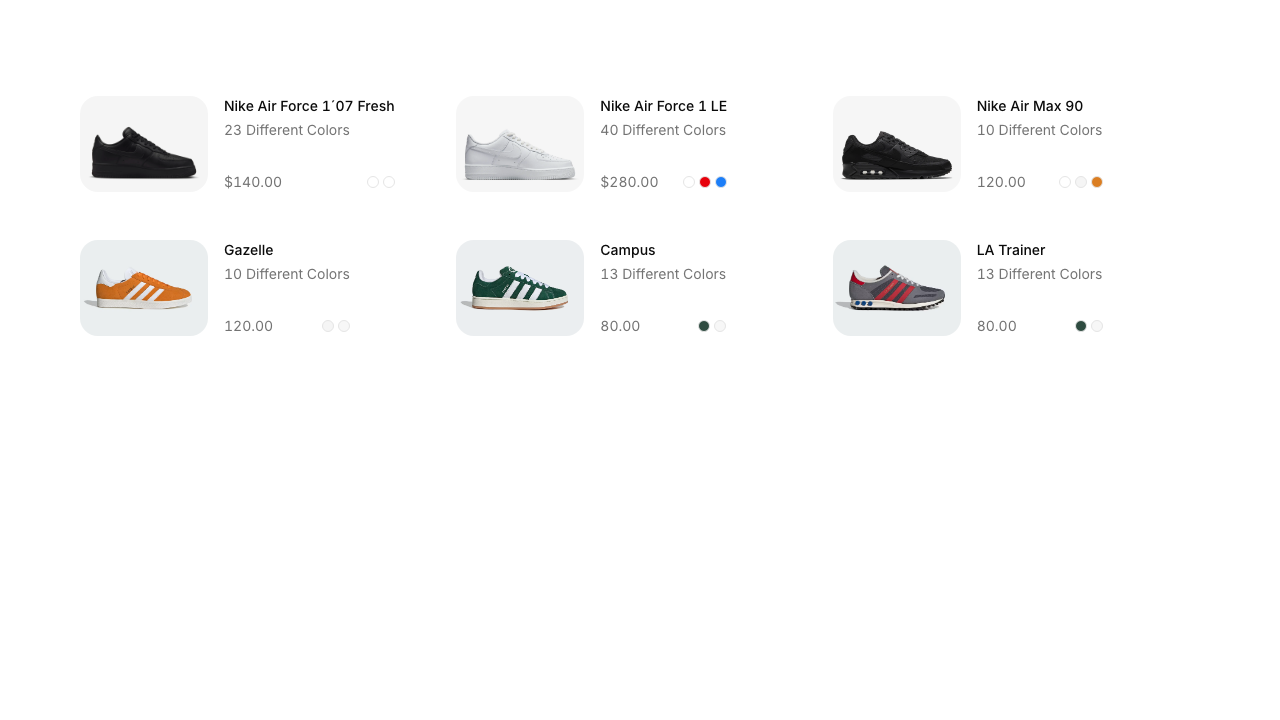Choose the orange swatch for Nike Air Max 90
1280x720 pixels.
1097,182
